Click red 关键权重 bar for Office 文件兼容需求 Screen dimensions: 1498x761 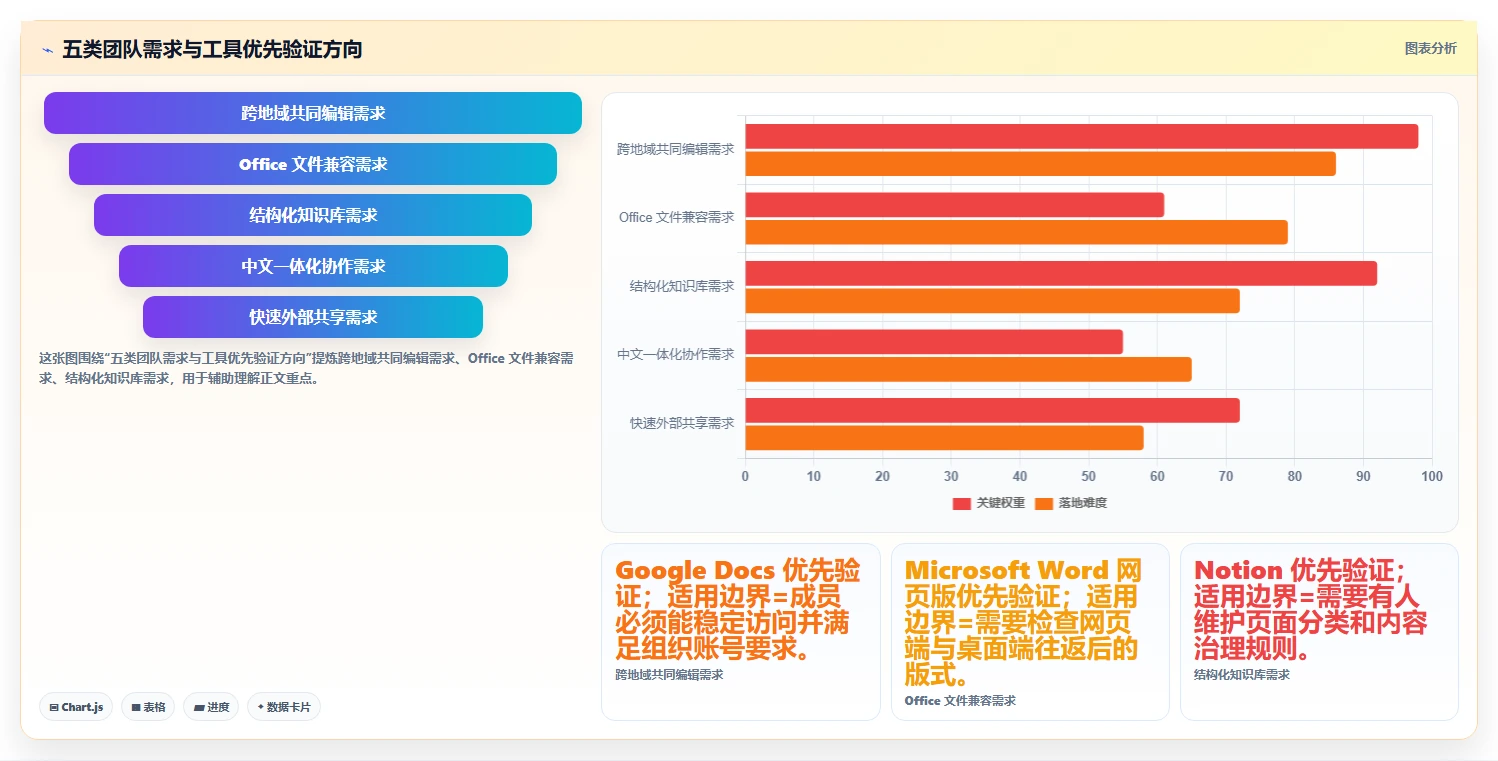[x=955, y=205]
